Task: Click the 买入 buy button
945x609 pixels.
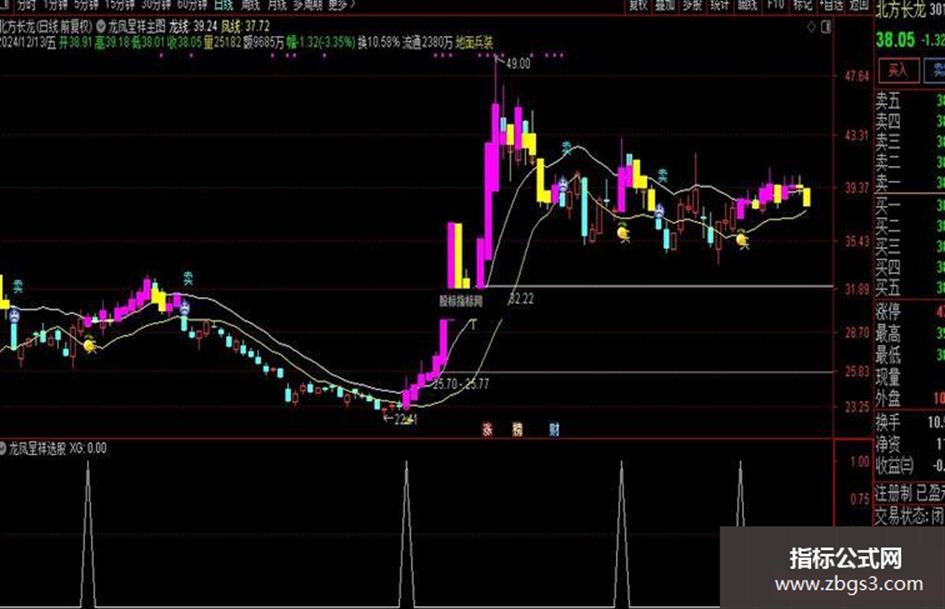Action: [898, 71]
